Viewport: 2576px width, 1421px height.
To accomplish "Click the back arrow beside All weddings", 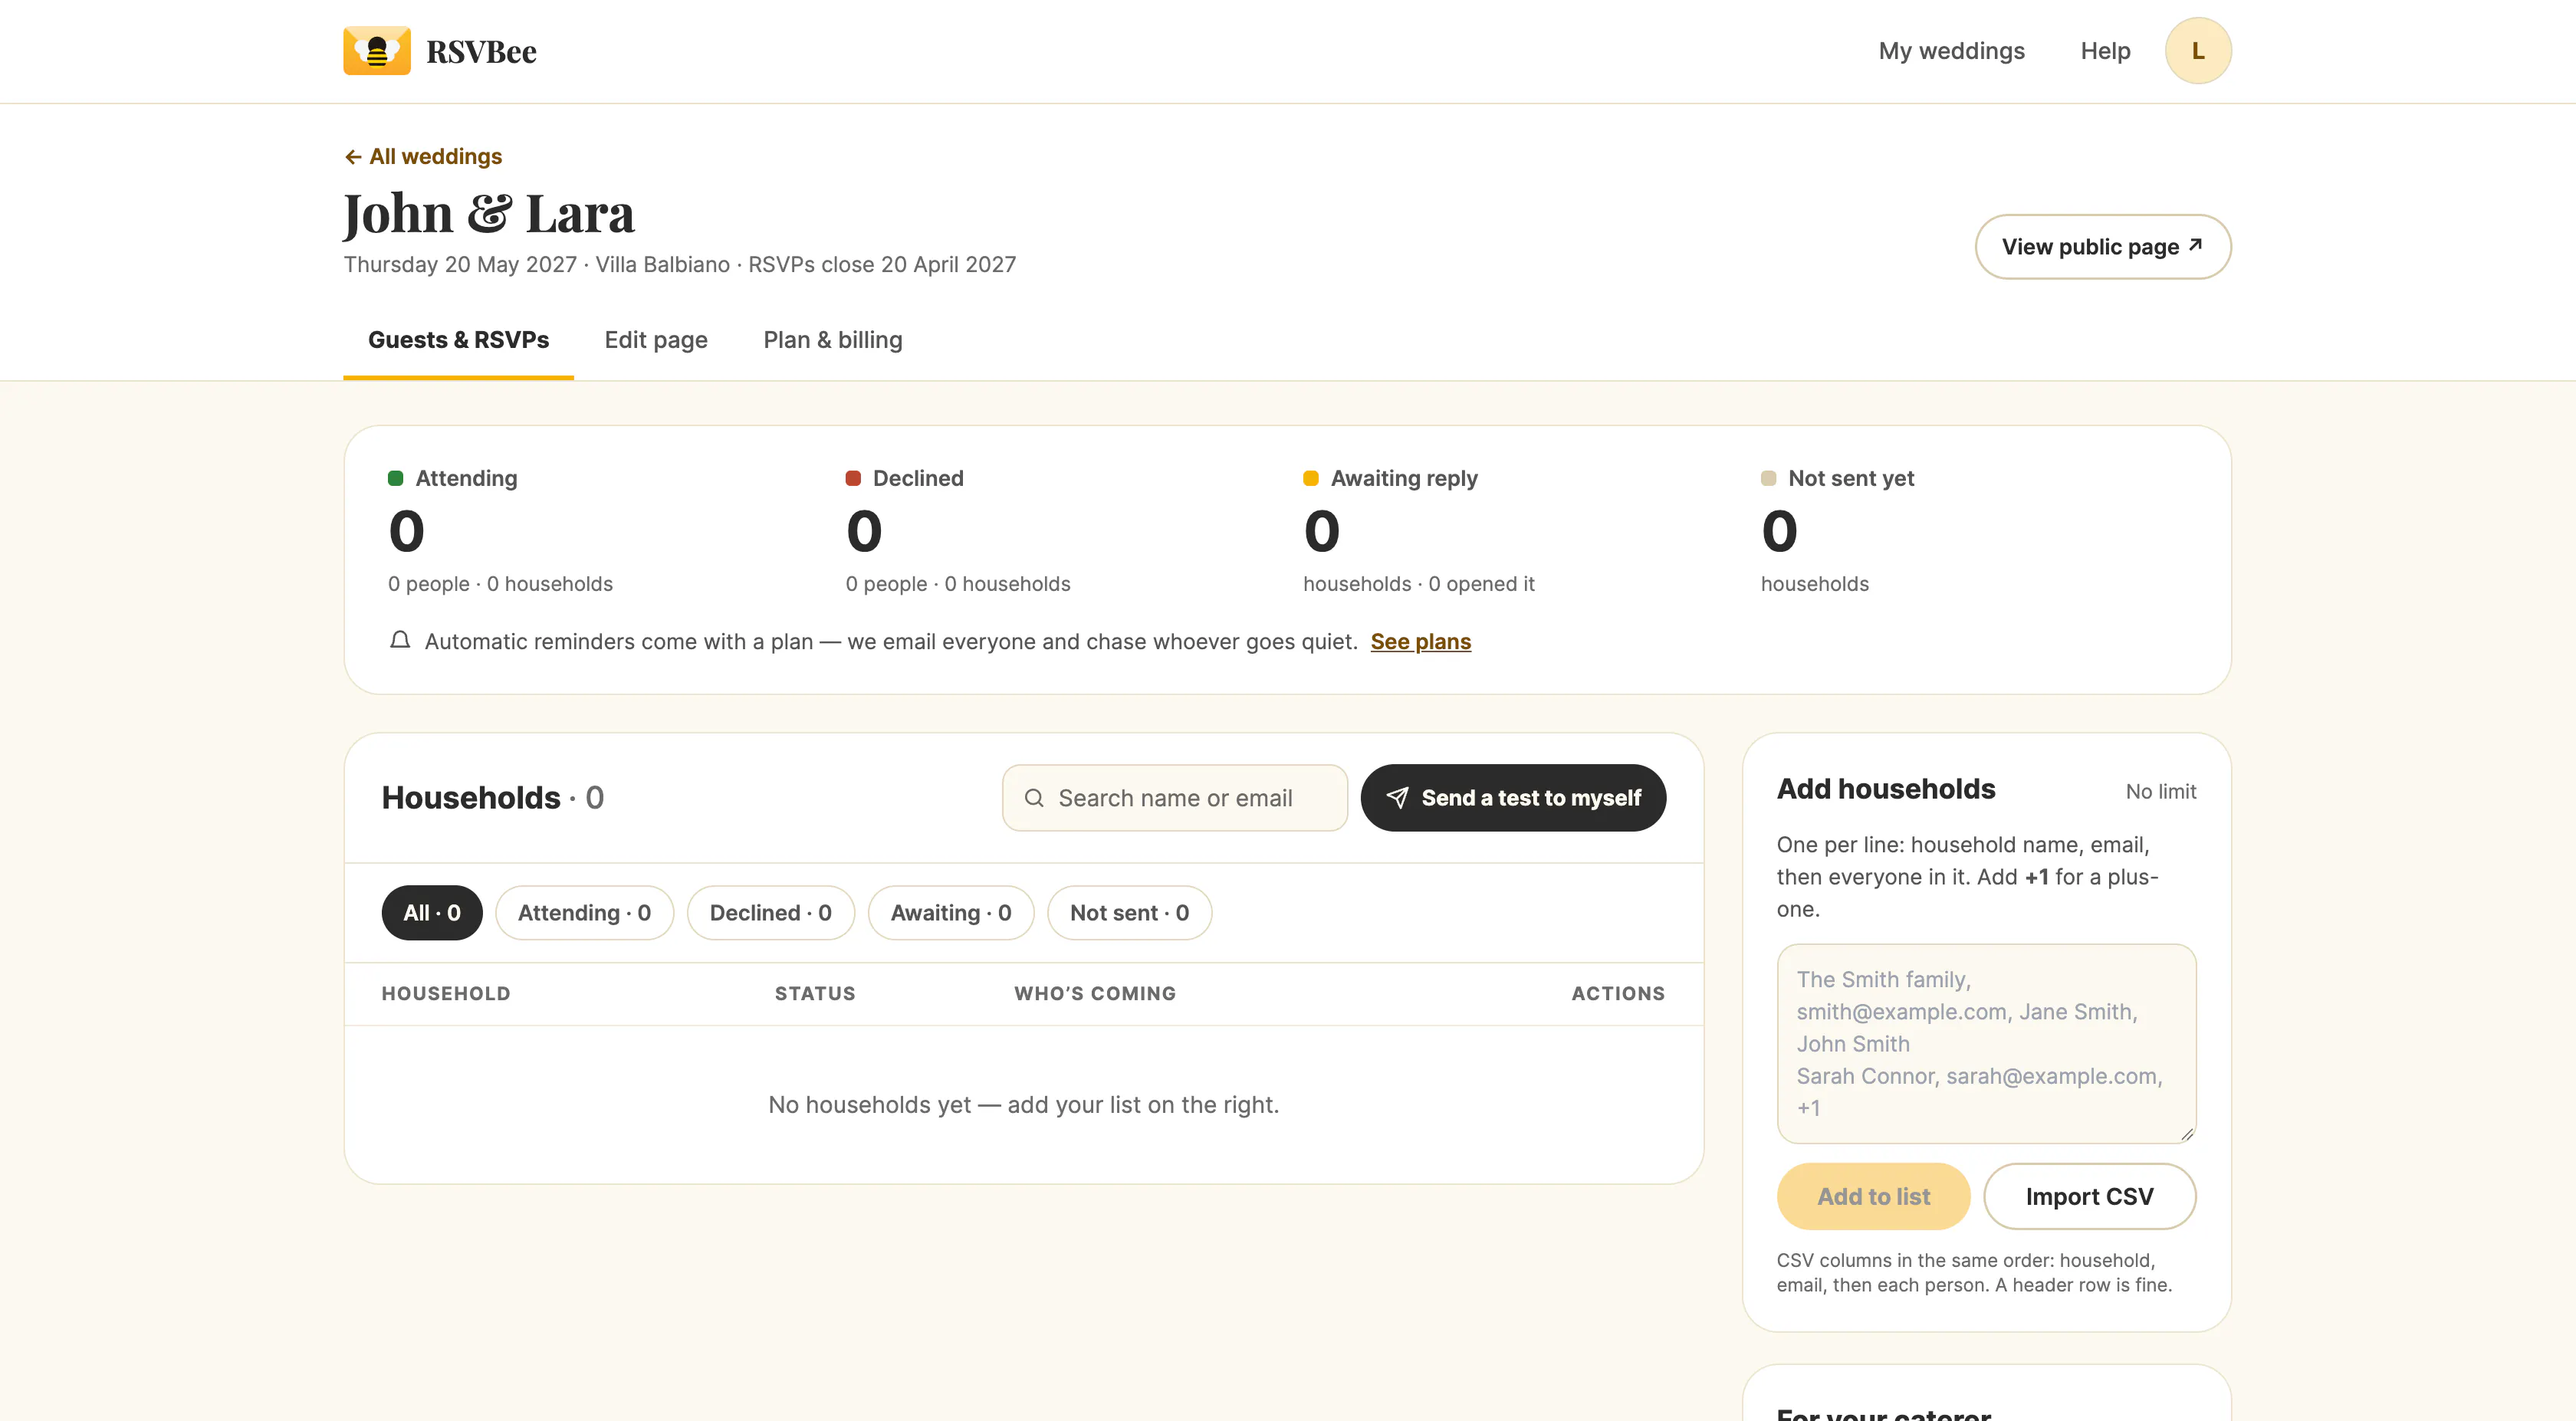I will (x=353, y=157).
